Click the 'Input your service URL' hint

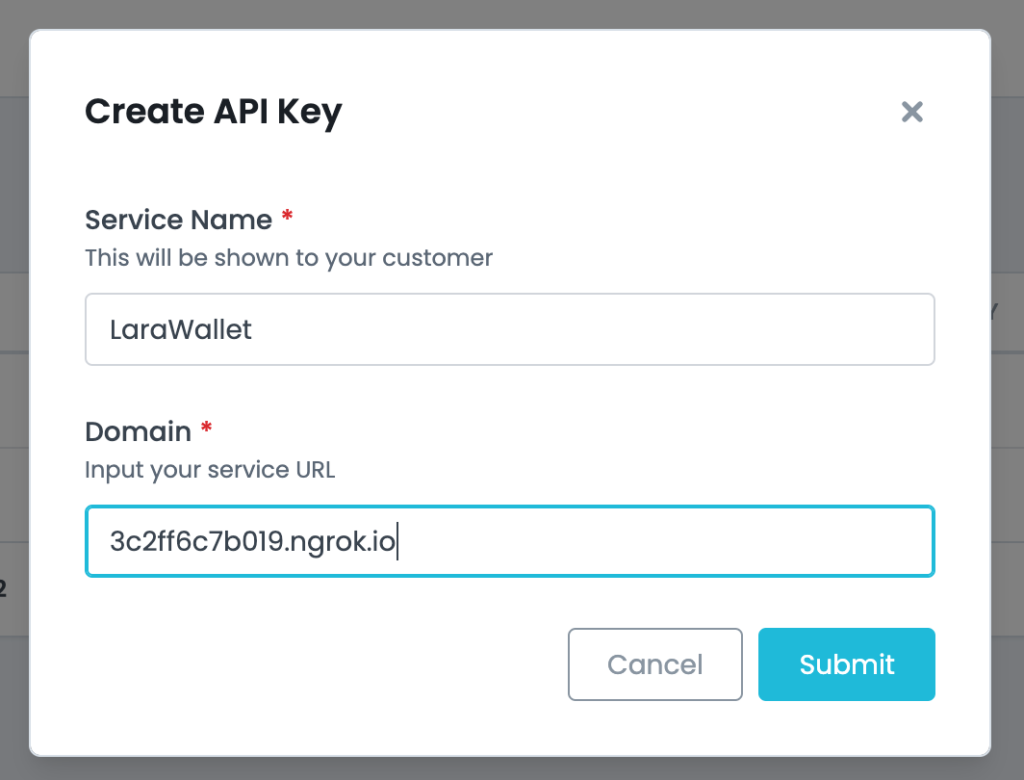tap(209, 470)
